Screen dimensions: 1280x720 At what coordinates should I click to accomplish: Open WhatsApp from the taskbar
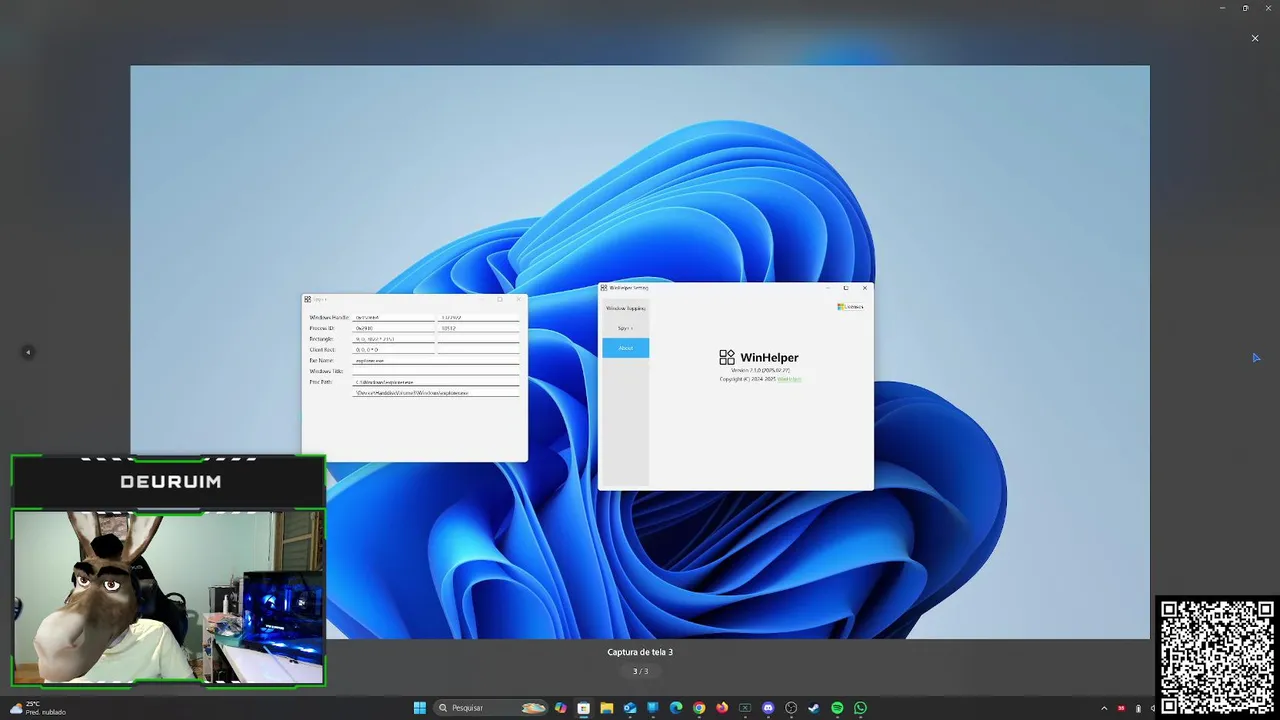pos(860,708)
